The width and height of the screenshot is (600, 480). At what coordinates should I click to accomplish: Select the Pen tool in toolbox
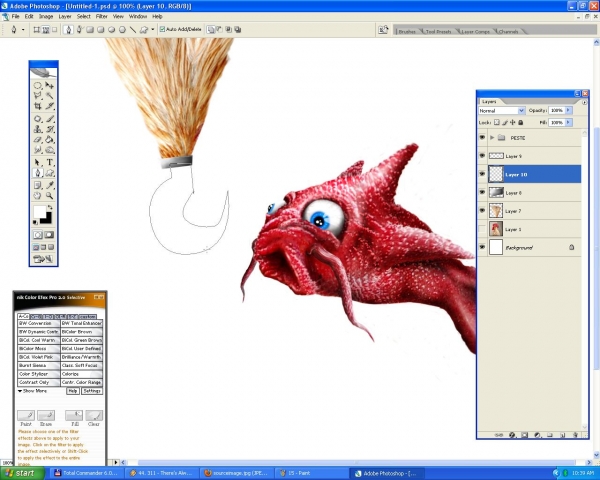[38, 173]
